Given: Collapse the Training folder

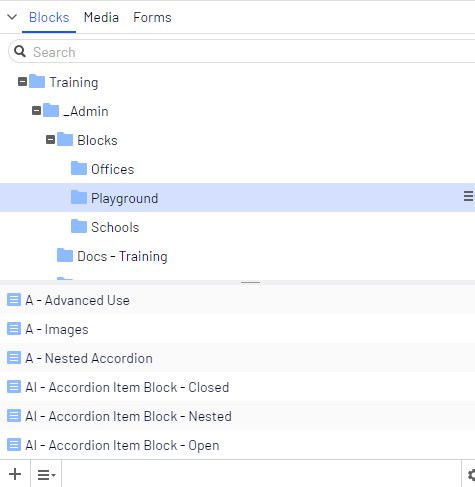Looking at the screenshot, I should (x=22, y=82).
